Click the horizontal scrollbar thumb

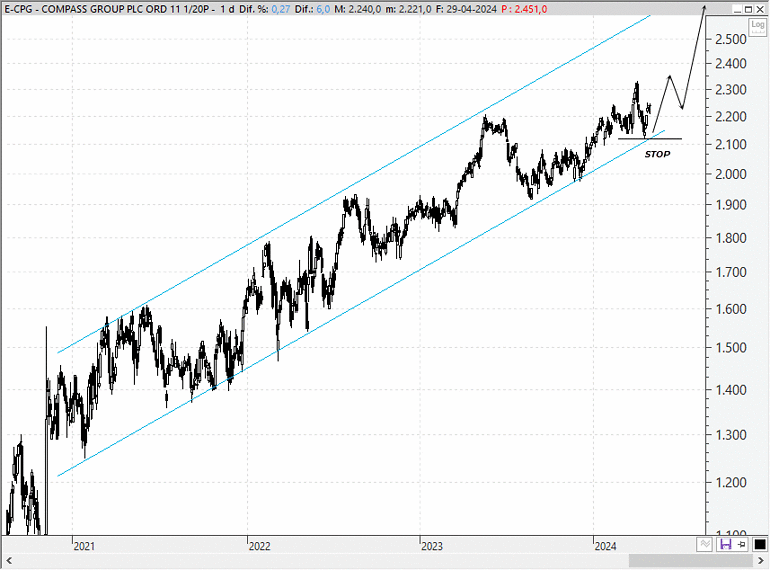point(690,560)
